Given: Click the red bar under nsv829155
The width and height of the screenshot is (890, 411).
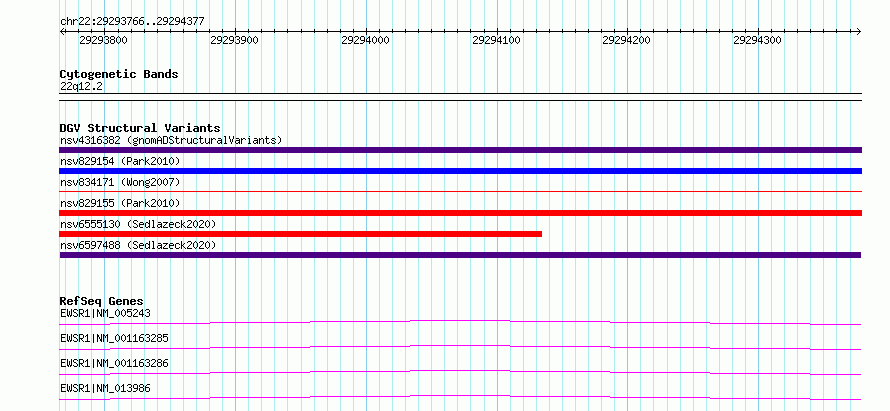Looking at the screenshot, I should coord(460,213).
